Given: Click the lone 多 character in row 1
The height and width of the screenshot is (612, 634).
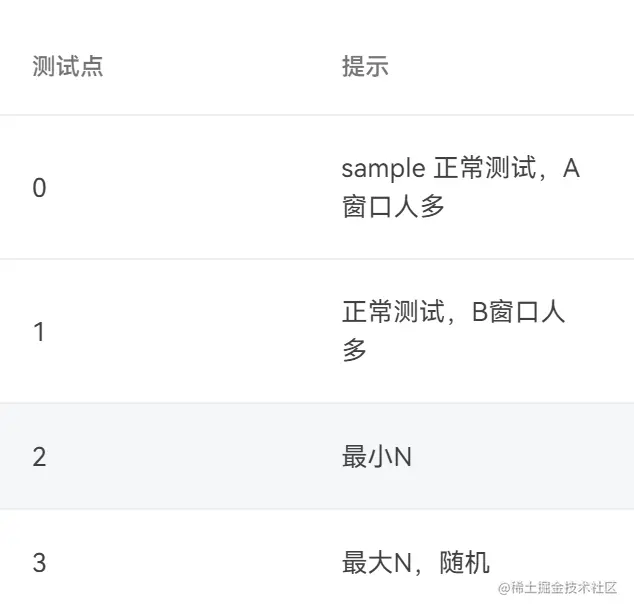Looking at the screenshot, I should pyautogui.click(x=354, y=351).
